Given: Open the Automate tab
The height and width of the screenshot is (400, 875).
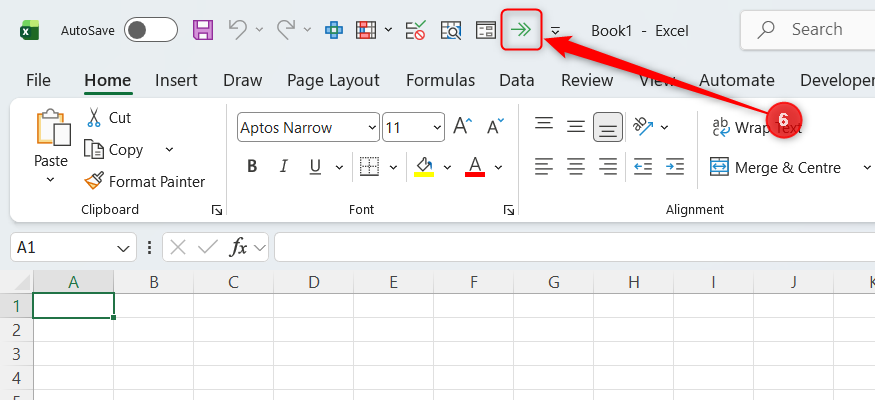Looking at the screenshot, I should (x=737, y=80).
